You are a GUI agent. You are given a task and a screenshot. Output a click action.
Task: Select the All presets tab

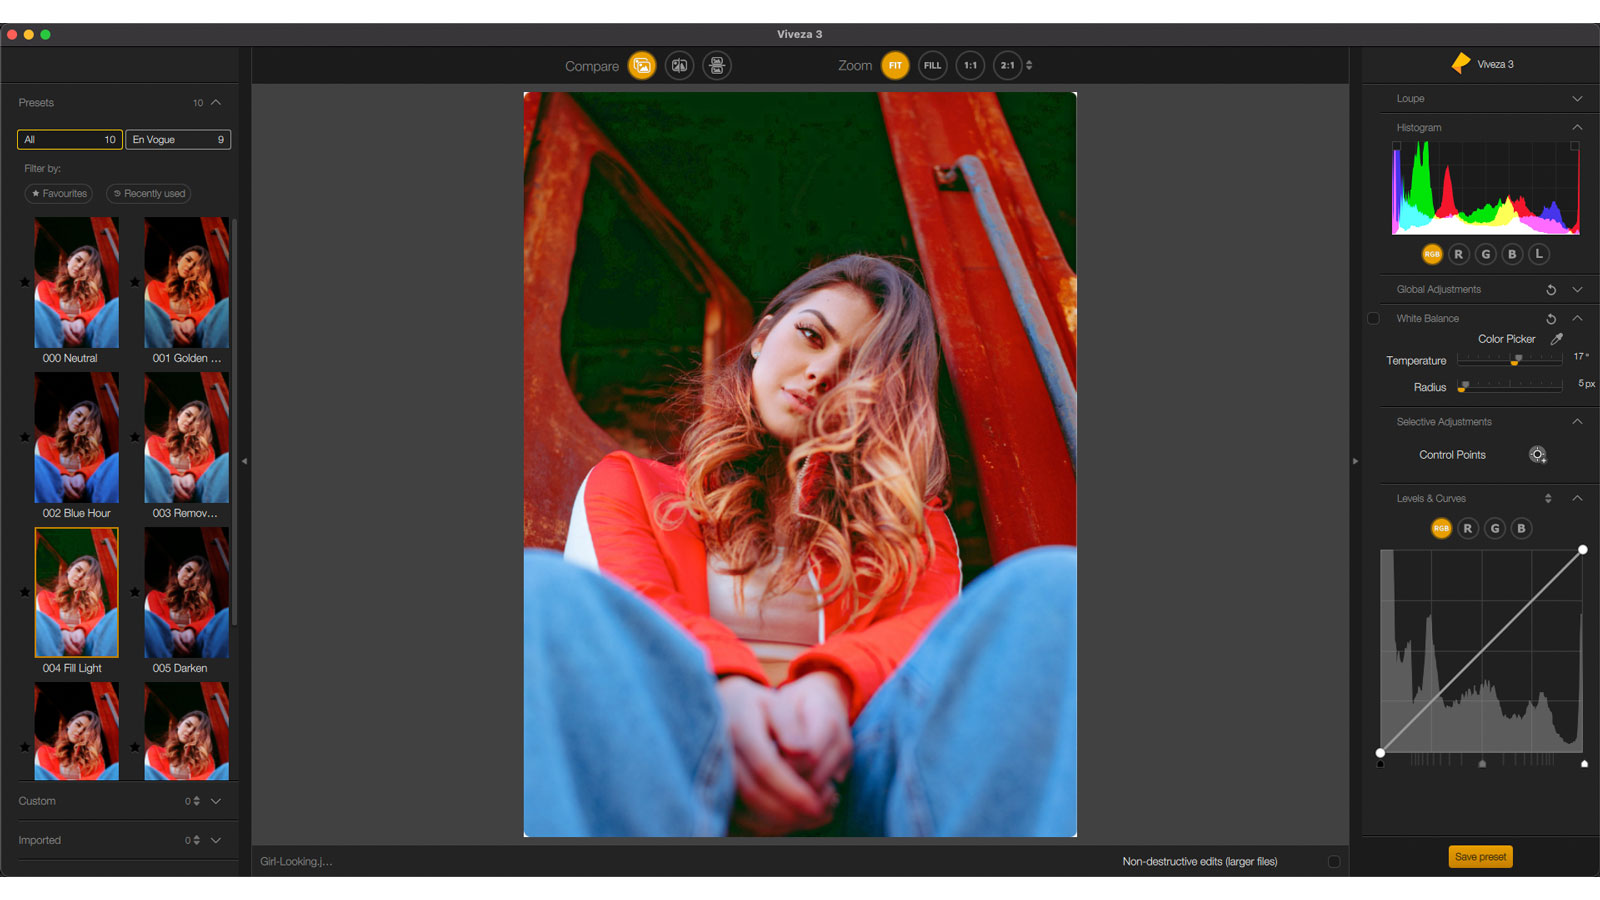coord(69,140)
